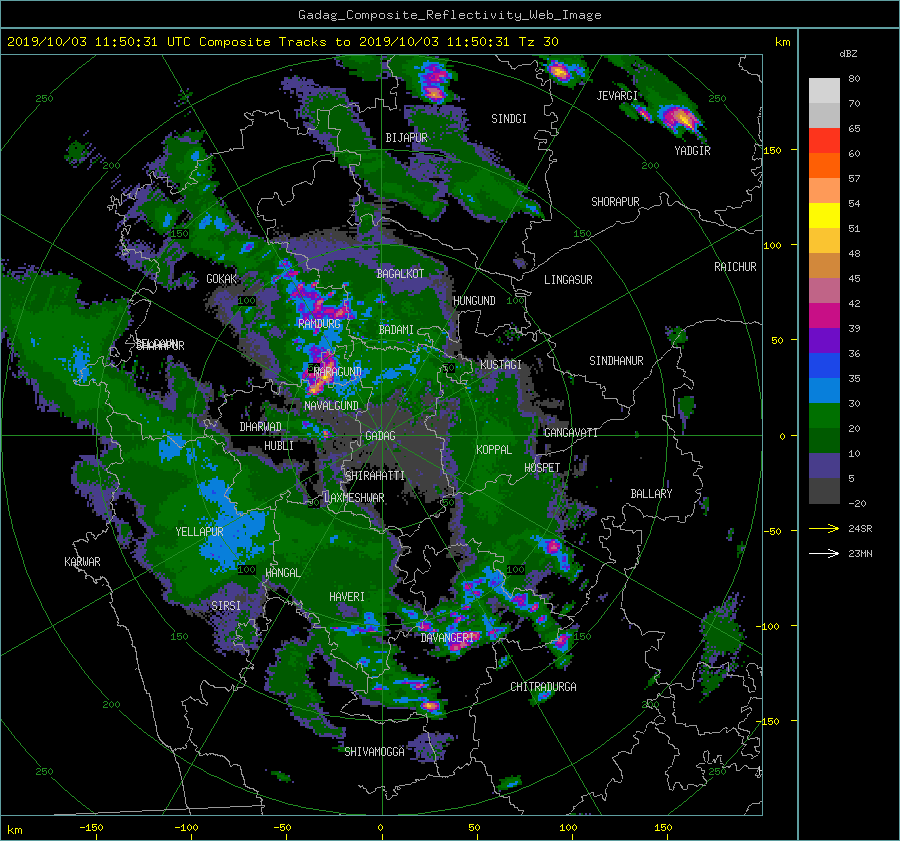The width and height of the screenshot is (900, 841).
Task: Click the yellow 24SR track arrow
Action: 824,528
